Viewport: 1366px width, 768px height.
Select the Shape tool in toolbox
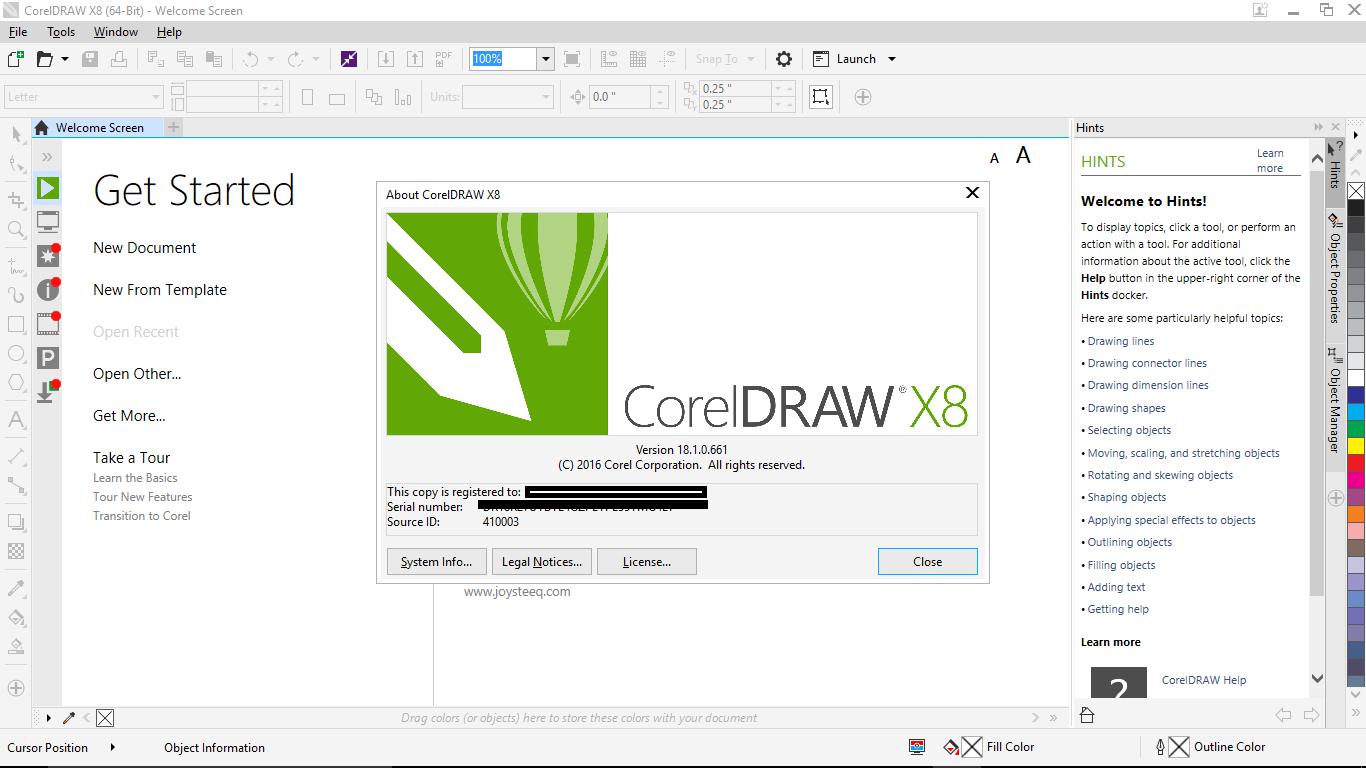[16, 165]
